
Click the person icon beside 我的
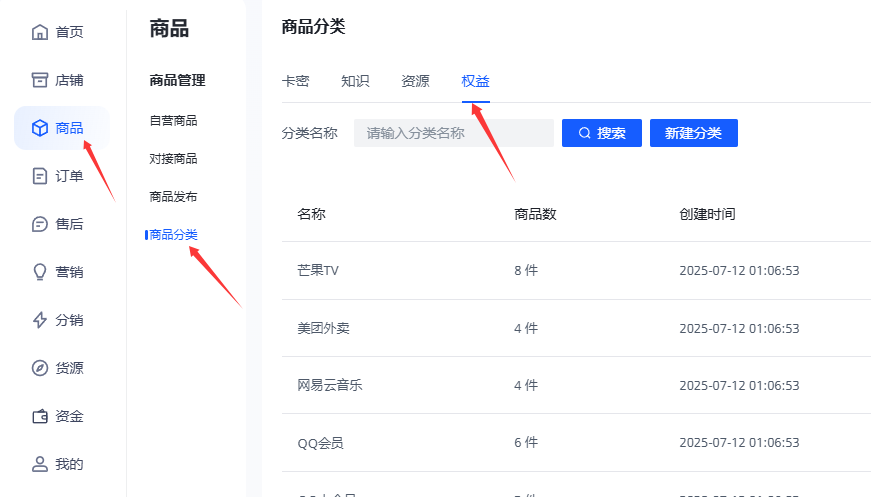point(39,464)
